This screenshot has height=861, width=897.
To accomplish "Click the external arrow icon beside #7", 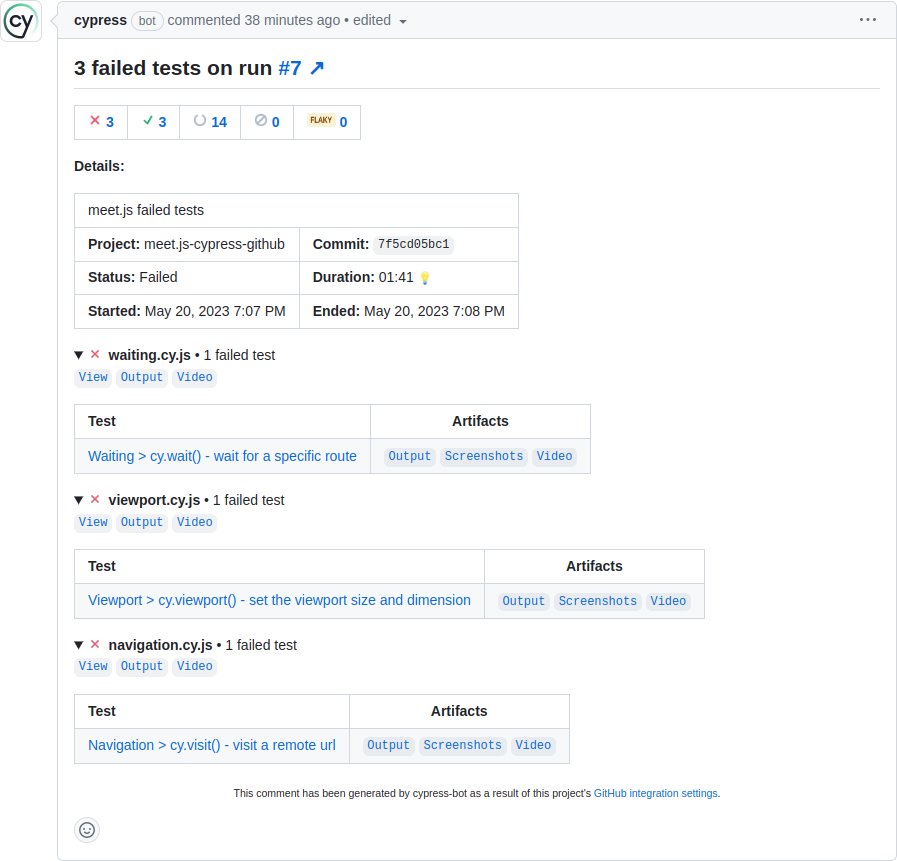I will 317,68.
